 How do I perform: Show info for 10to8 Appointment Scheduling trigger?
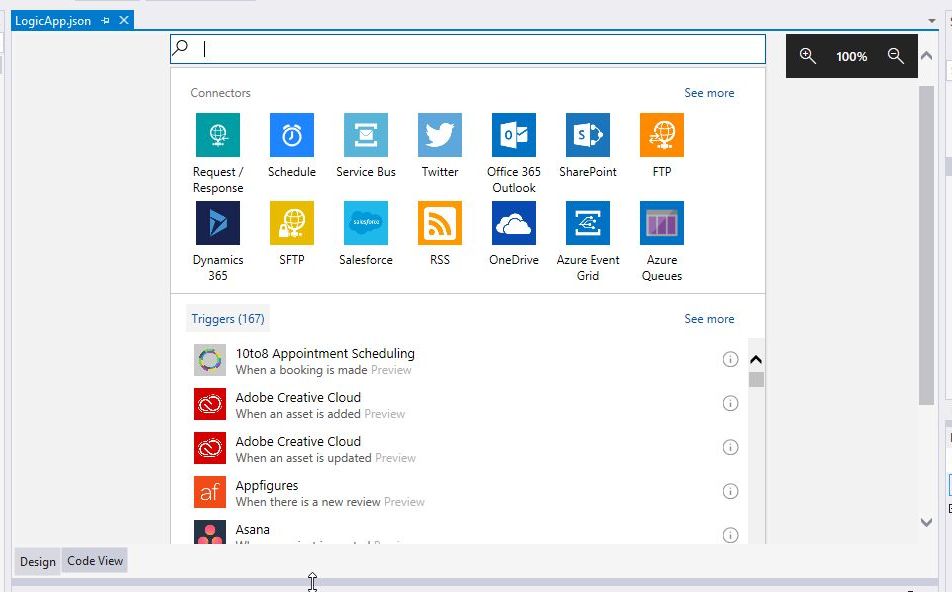click(x=730, y=360)
